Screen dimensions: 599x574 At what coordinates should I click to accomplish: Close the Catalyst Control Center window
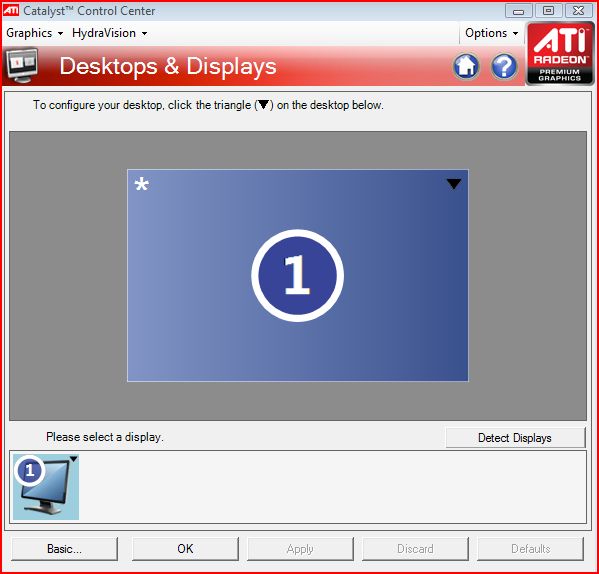point(579,11)
